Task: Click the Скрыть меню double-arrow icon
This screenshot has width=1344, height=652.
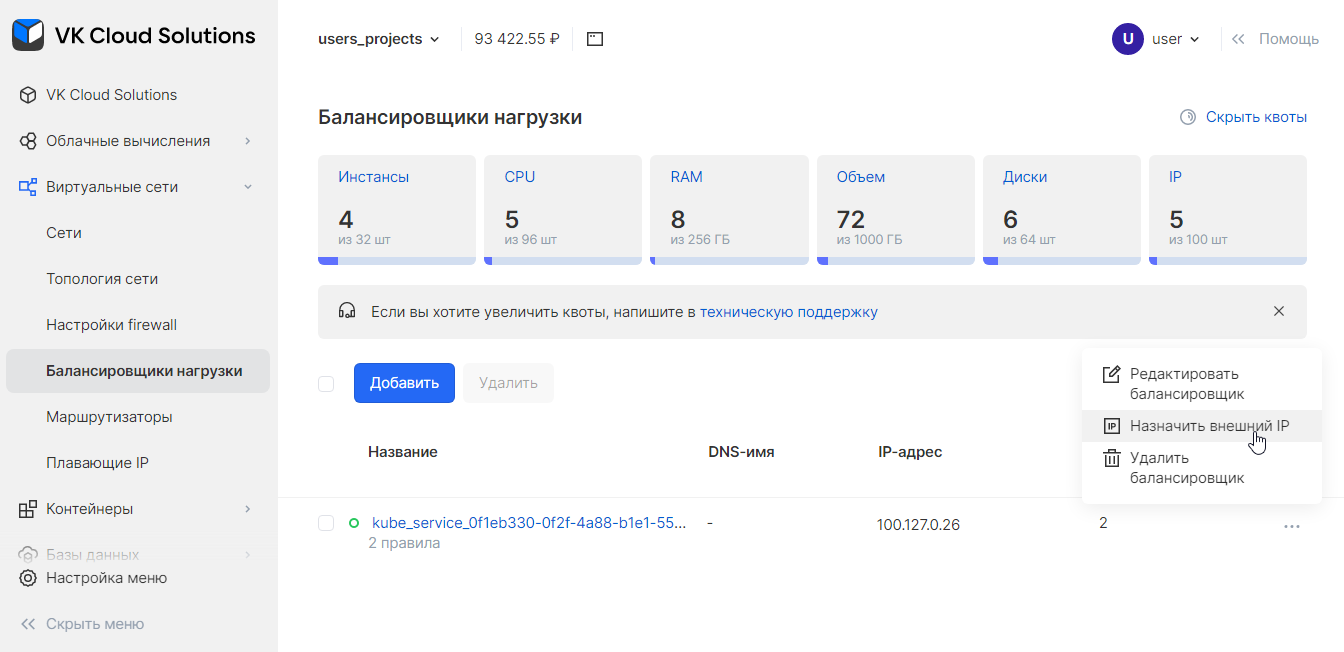Action: pyautogui.click(x=28, y=624)
